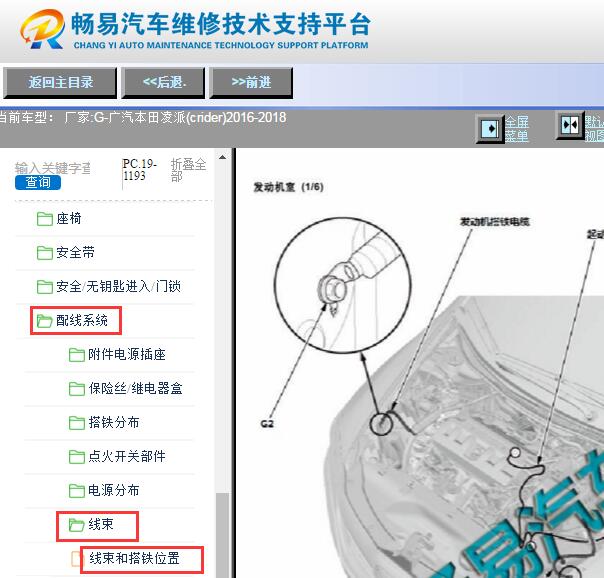The image size is (604, 578).
Task: Select the 电源分布 tree label
Action: (114, 490)
